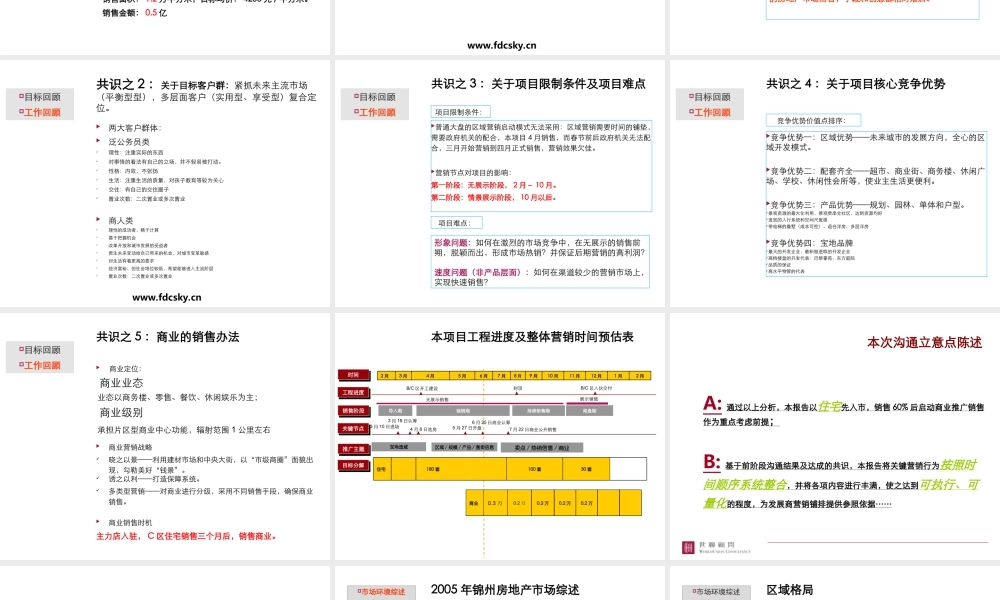Click the red 目标分解 row label

pyautogui.click(x=353, y=466)
